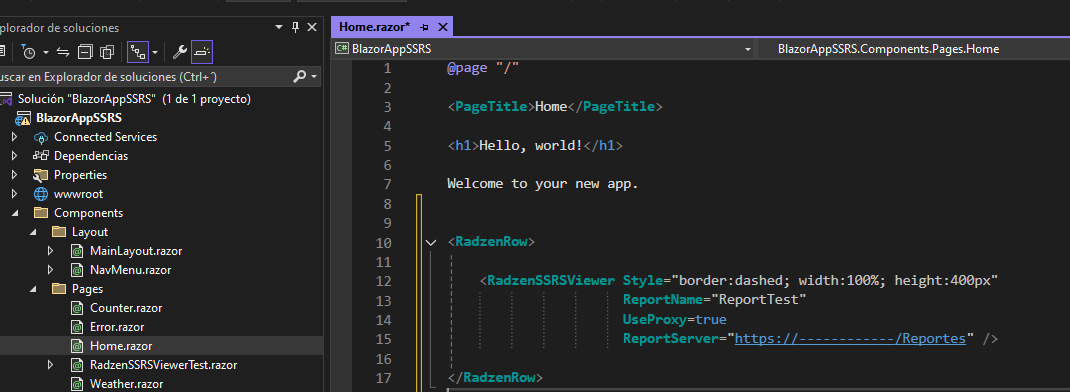
Task: Toggle Preview Selected Items button
Action: [202, 51]
